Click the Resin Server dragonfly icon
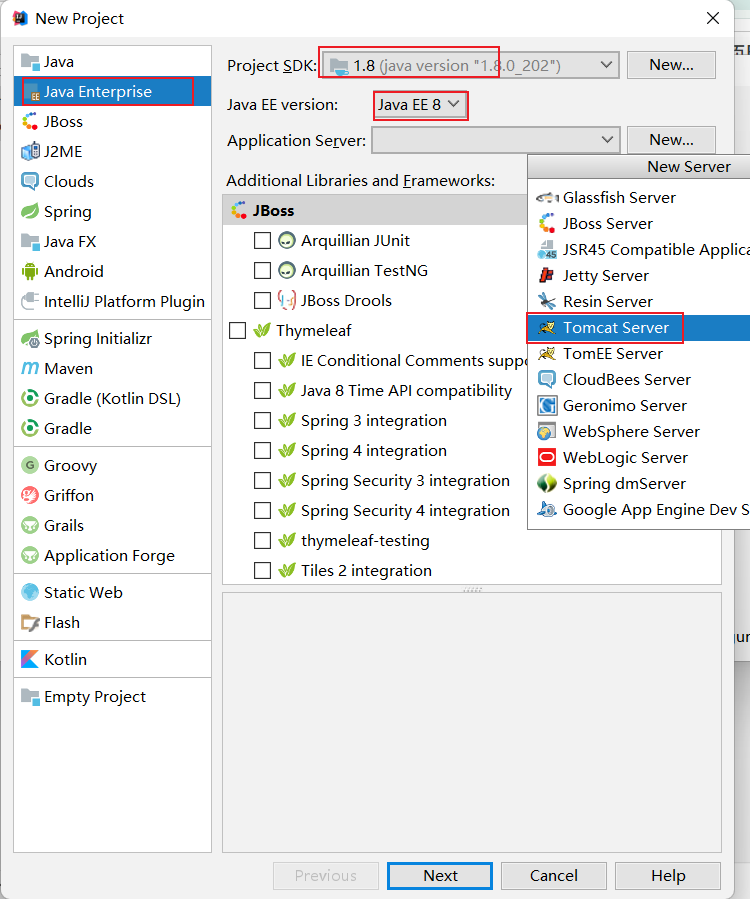This screenshot has width=750, height=899. pos(547,302)
